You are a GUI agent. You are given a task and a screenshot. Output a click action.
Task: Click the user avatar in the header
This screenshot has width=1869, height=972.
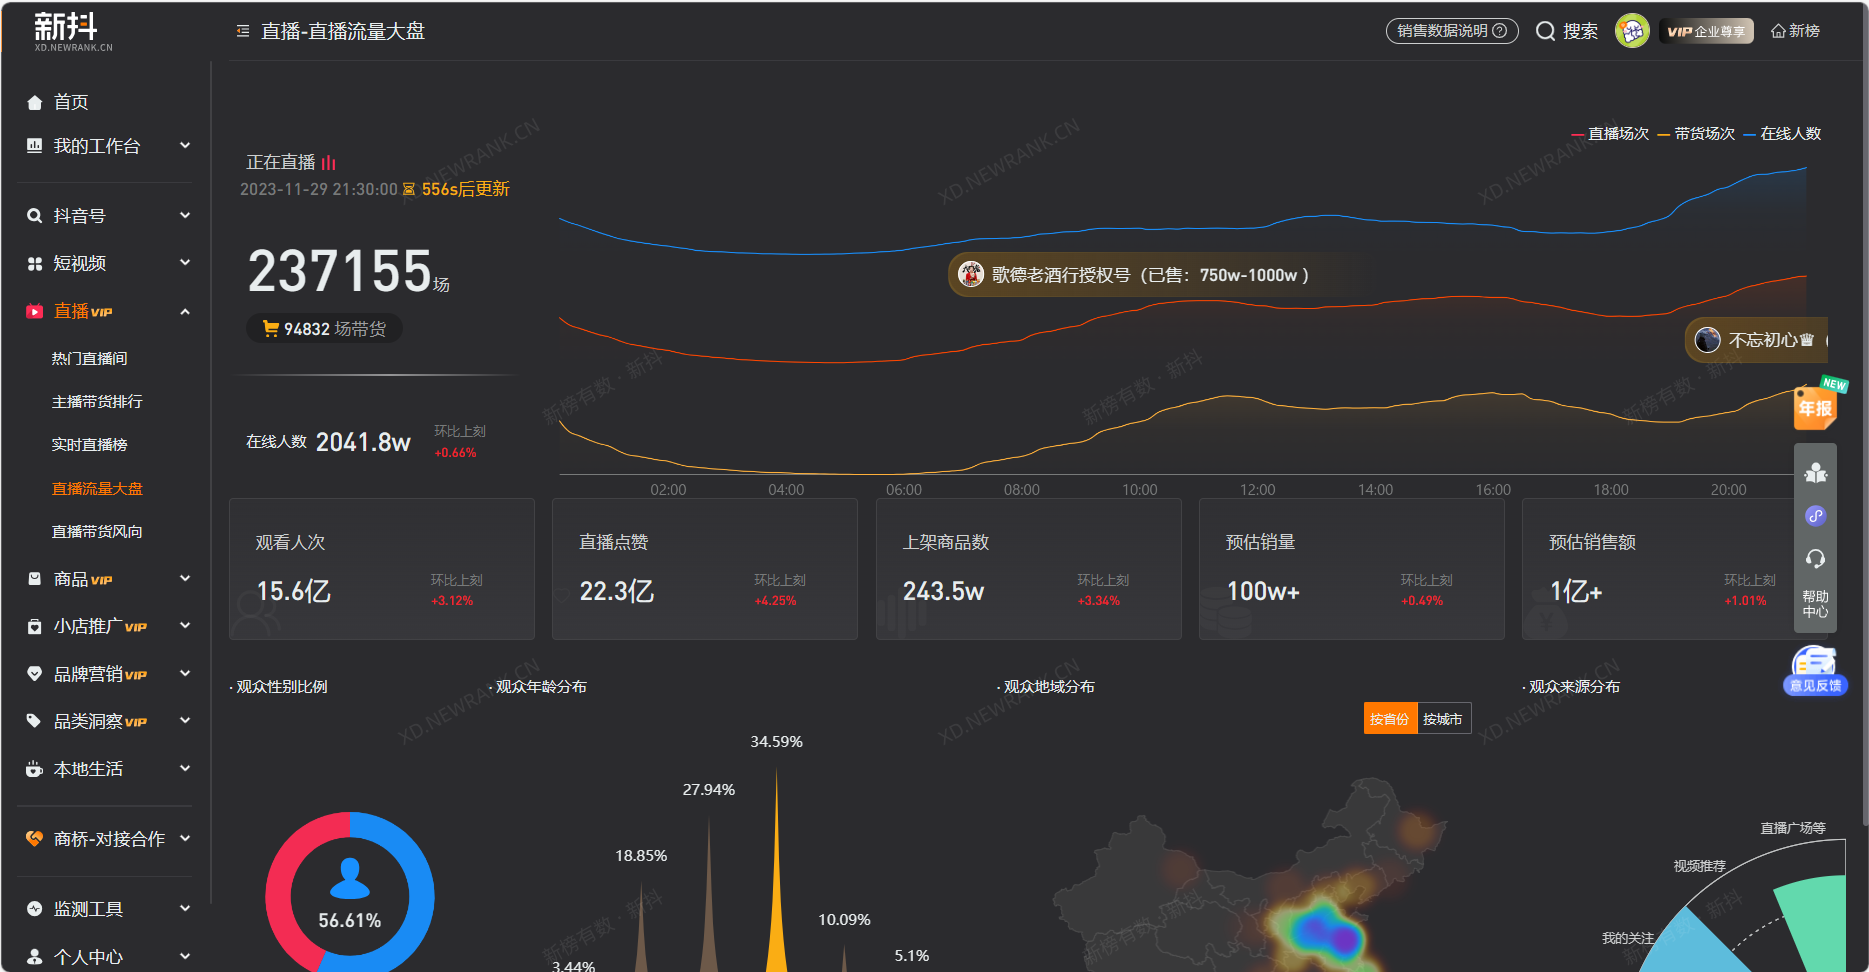1632,31
